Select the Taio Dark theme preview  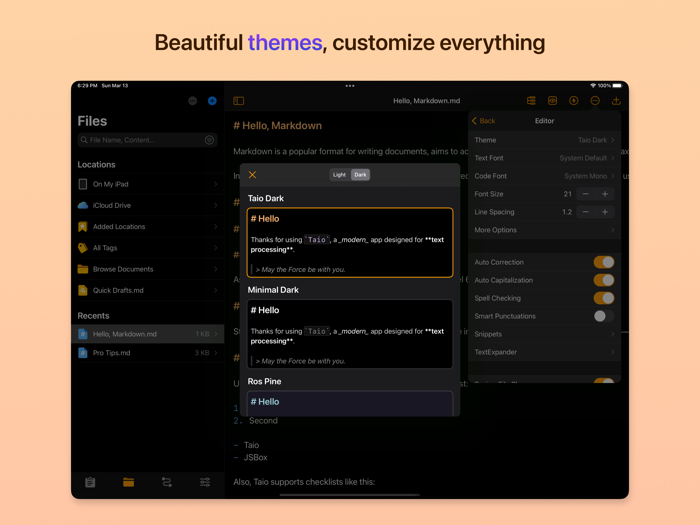(x=350, y=242)
